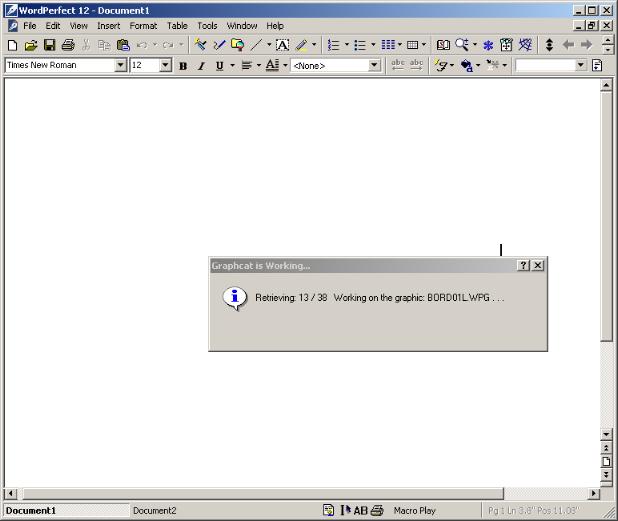618x521 pixels.
Task: Click the printer icon in status bar
Action: coord(377,510)
